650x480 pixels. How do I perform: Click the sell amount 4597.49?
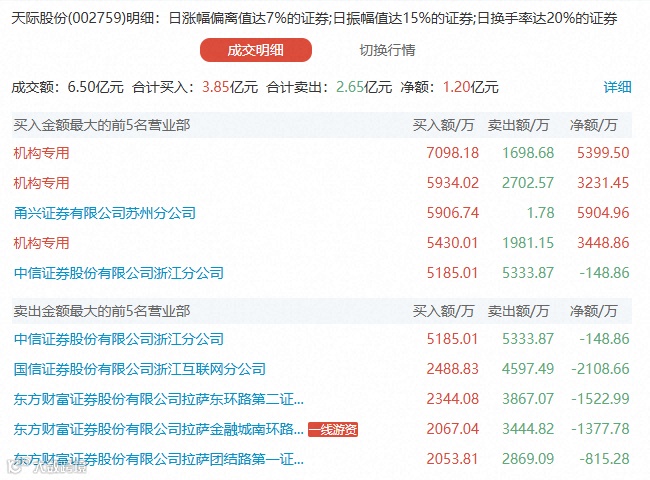pyautogui.click(x=528, y=368)
